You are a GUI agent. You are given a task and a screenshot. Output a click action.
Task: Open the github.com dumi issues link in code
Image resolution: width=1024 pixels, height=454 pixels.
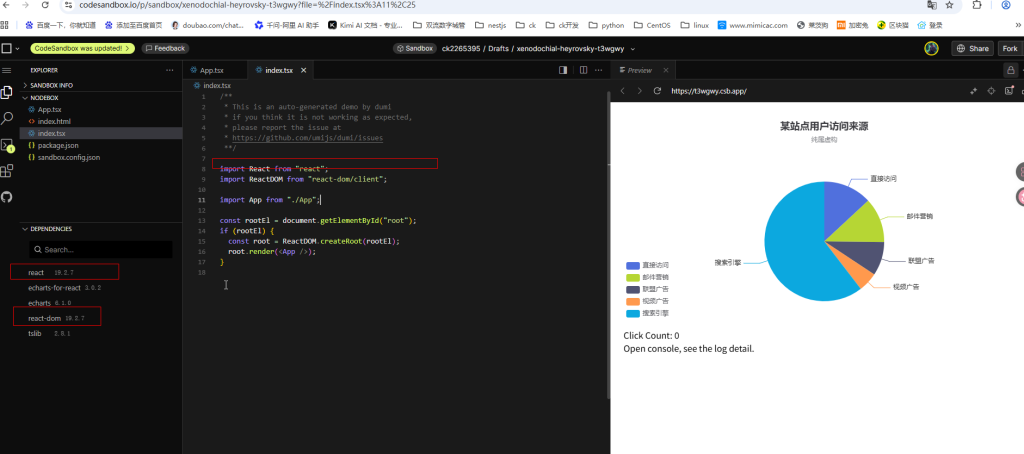pos(307,138)
